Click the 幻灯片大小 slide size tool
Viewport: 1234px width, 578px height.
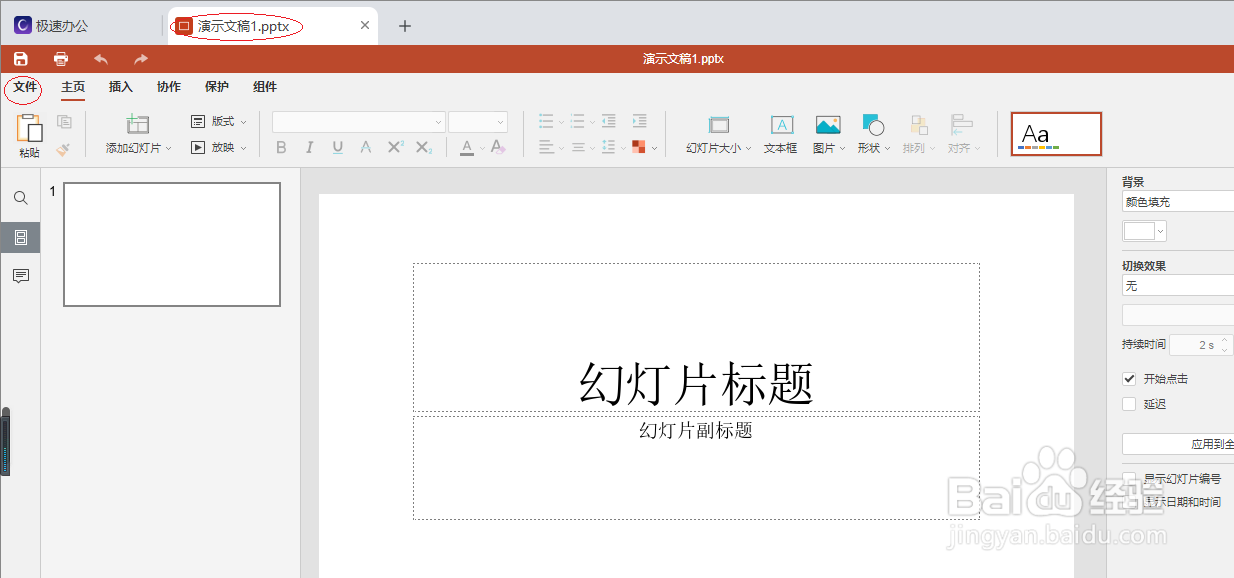716,135
